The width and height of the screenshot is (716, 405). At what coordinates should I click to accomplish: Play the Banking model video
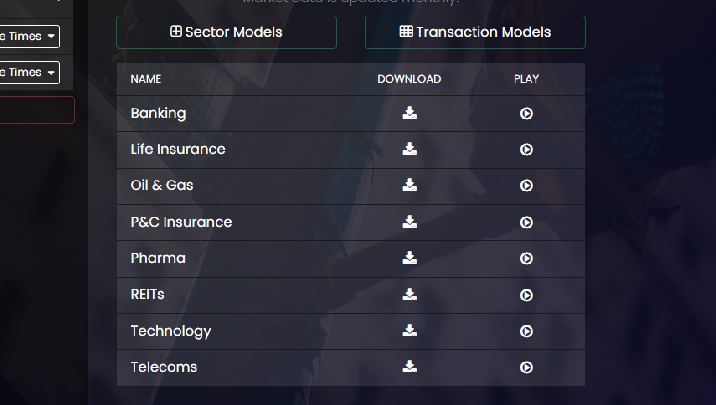[x=526, y=114]
